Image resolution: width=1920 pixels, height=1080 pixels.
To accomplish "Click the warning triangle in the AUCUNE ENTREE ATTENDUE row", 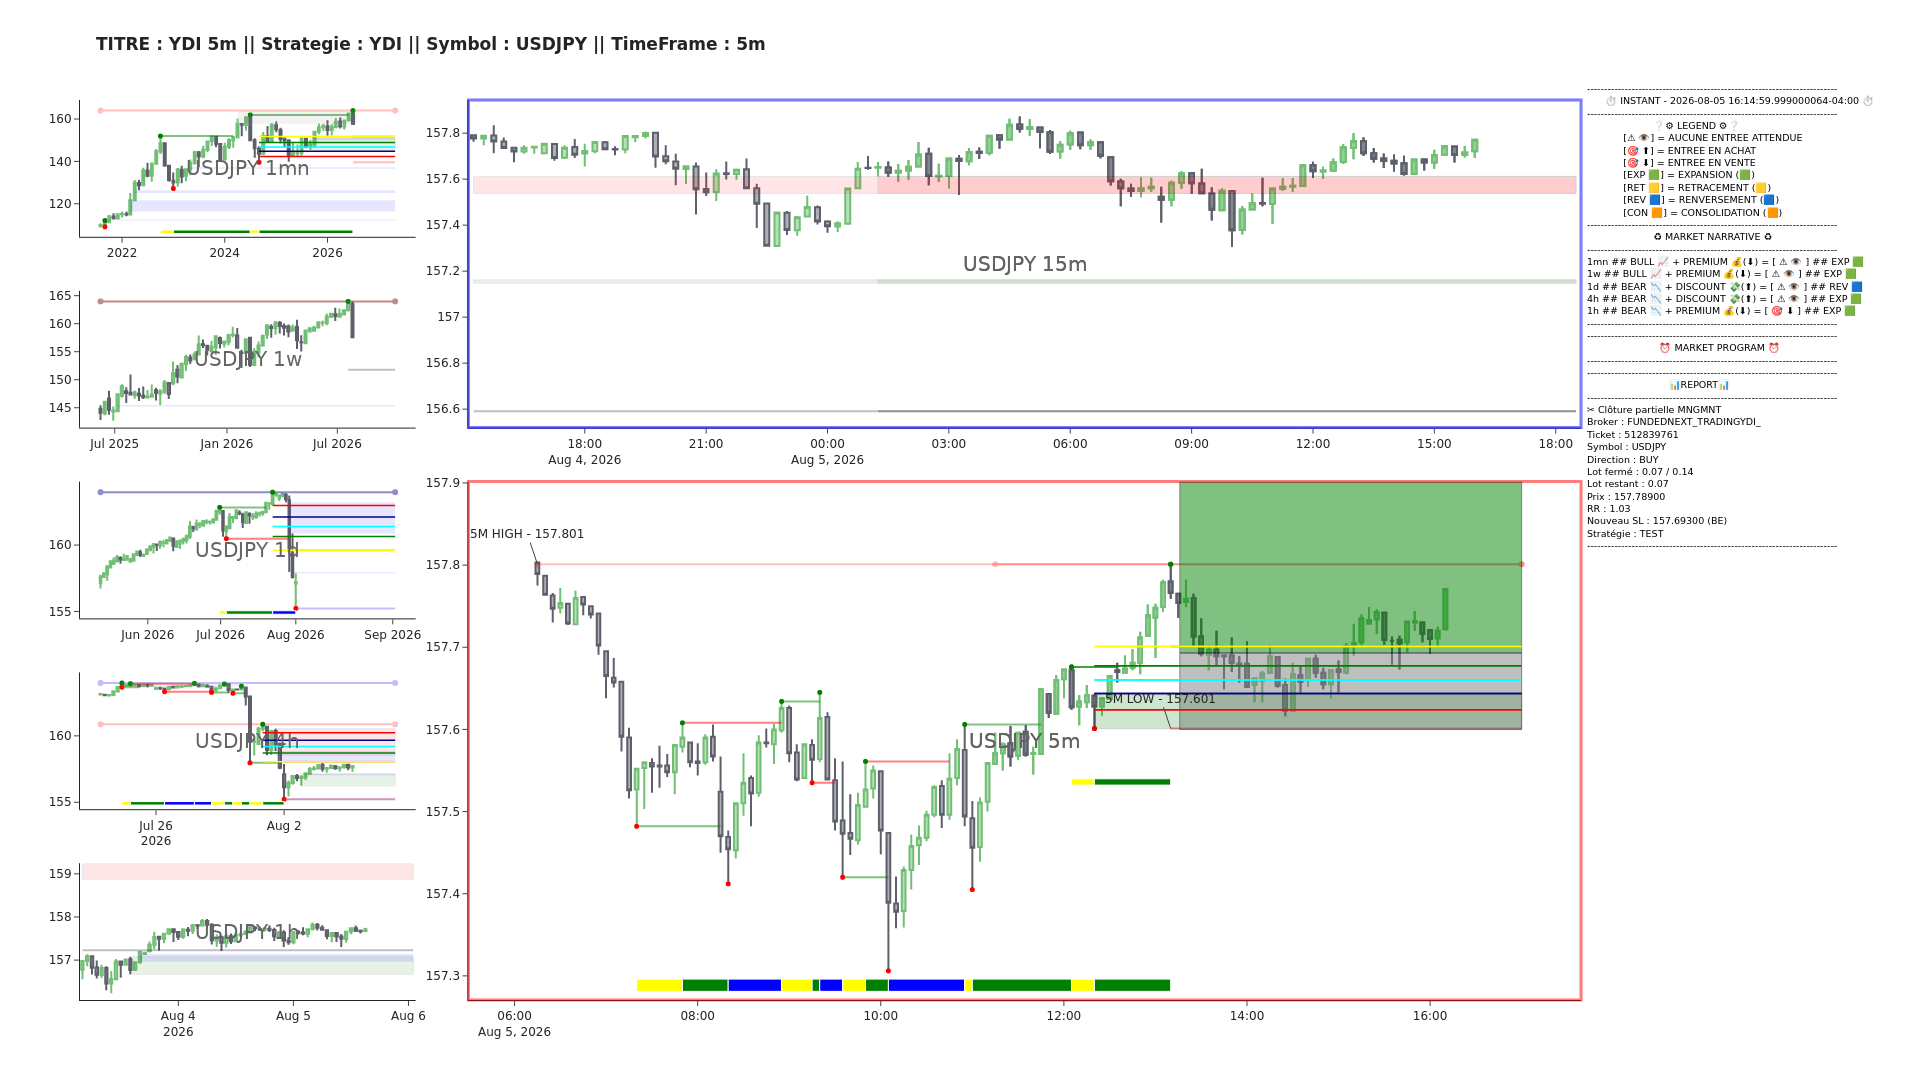I will point(1630,138).
